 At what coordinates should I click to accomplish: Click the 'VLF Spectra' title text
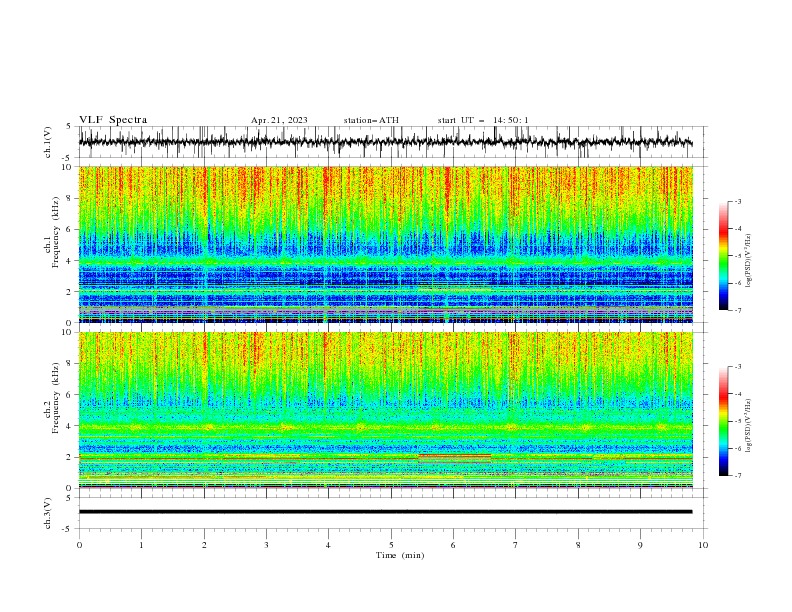pyautogui.click(x=113, y=120)
